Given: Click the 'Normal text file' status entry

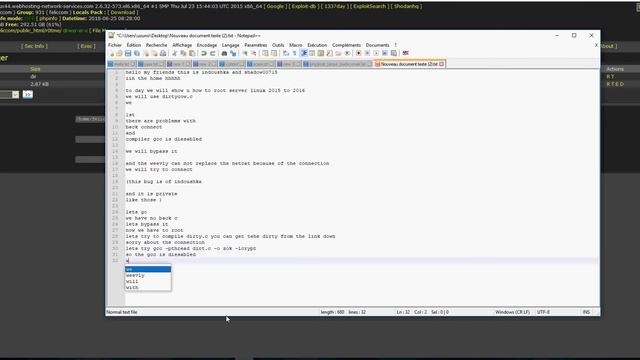Looking at the screenshot, I should click(x=122, y=312).
